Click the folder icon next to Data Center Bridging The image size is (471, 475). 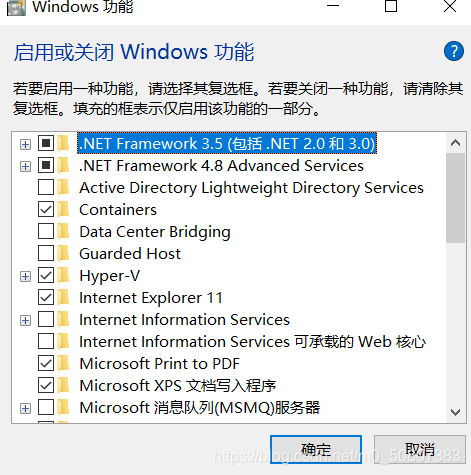click(63, 231)
